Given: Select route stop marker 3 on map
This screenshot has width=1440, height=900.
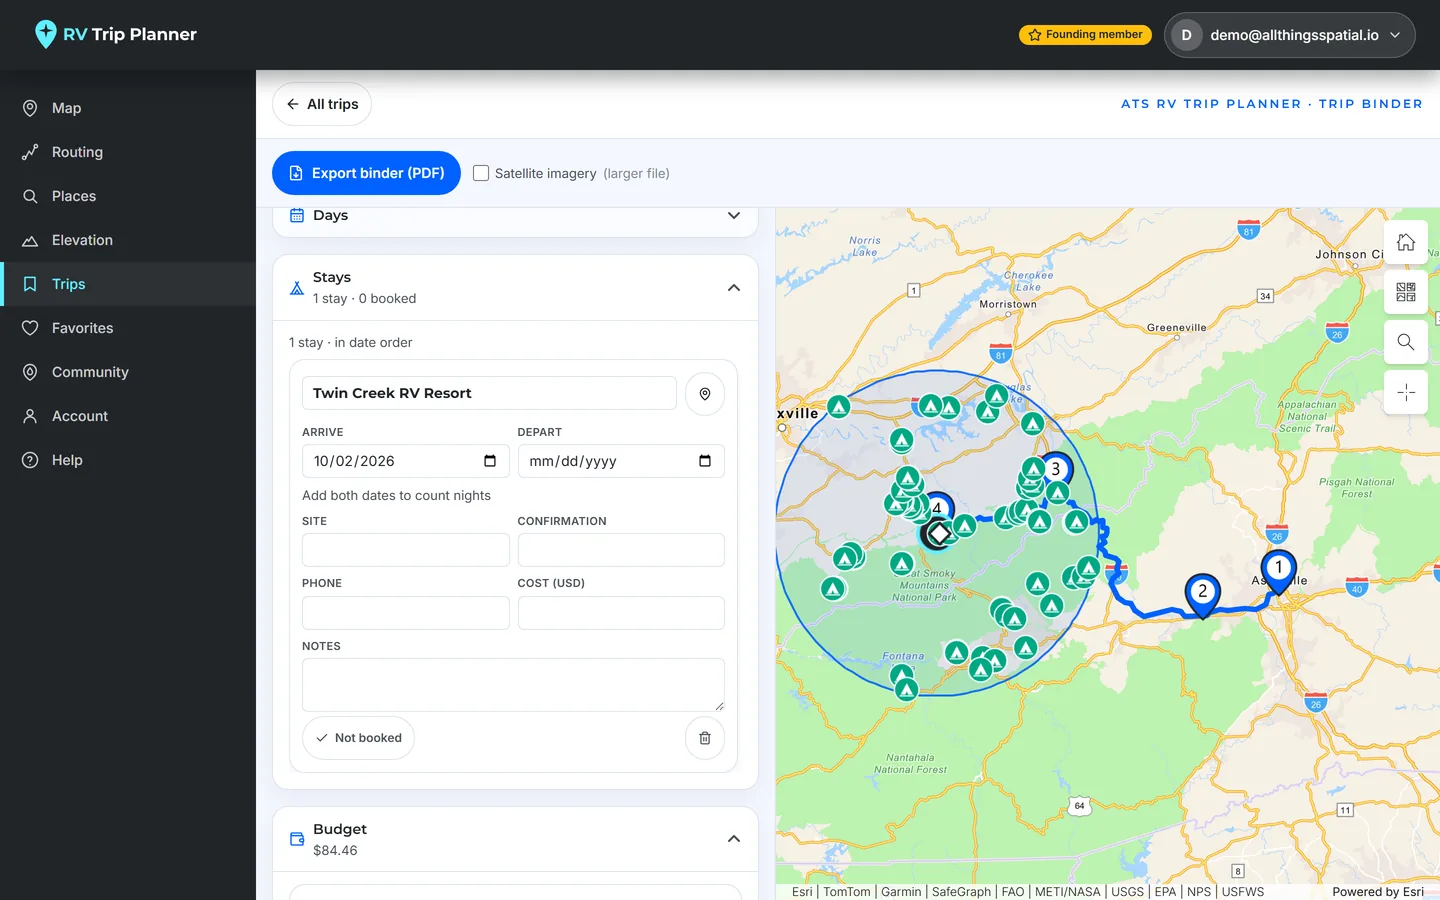Looking at the screenshot, I should tap(1056, 468).
